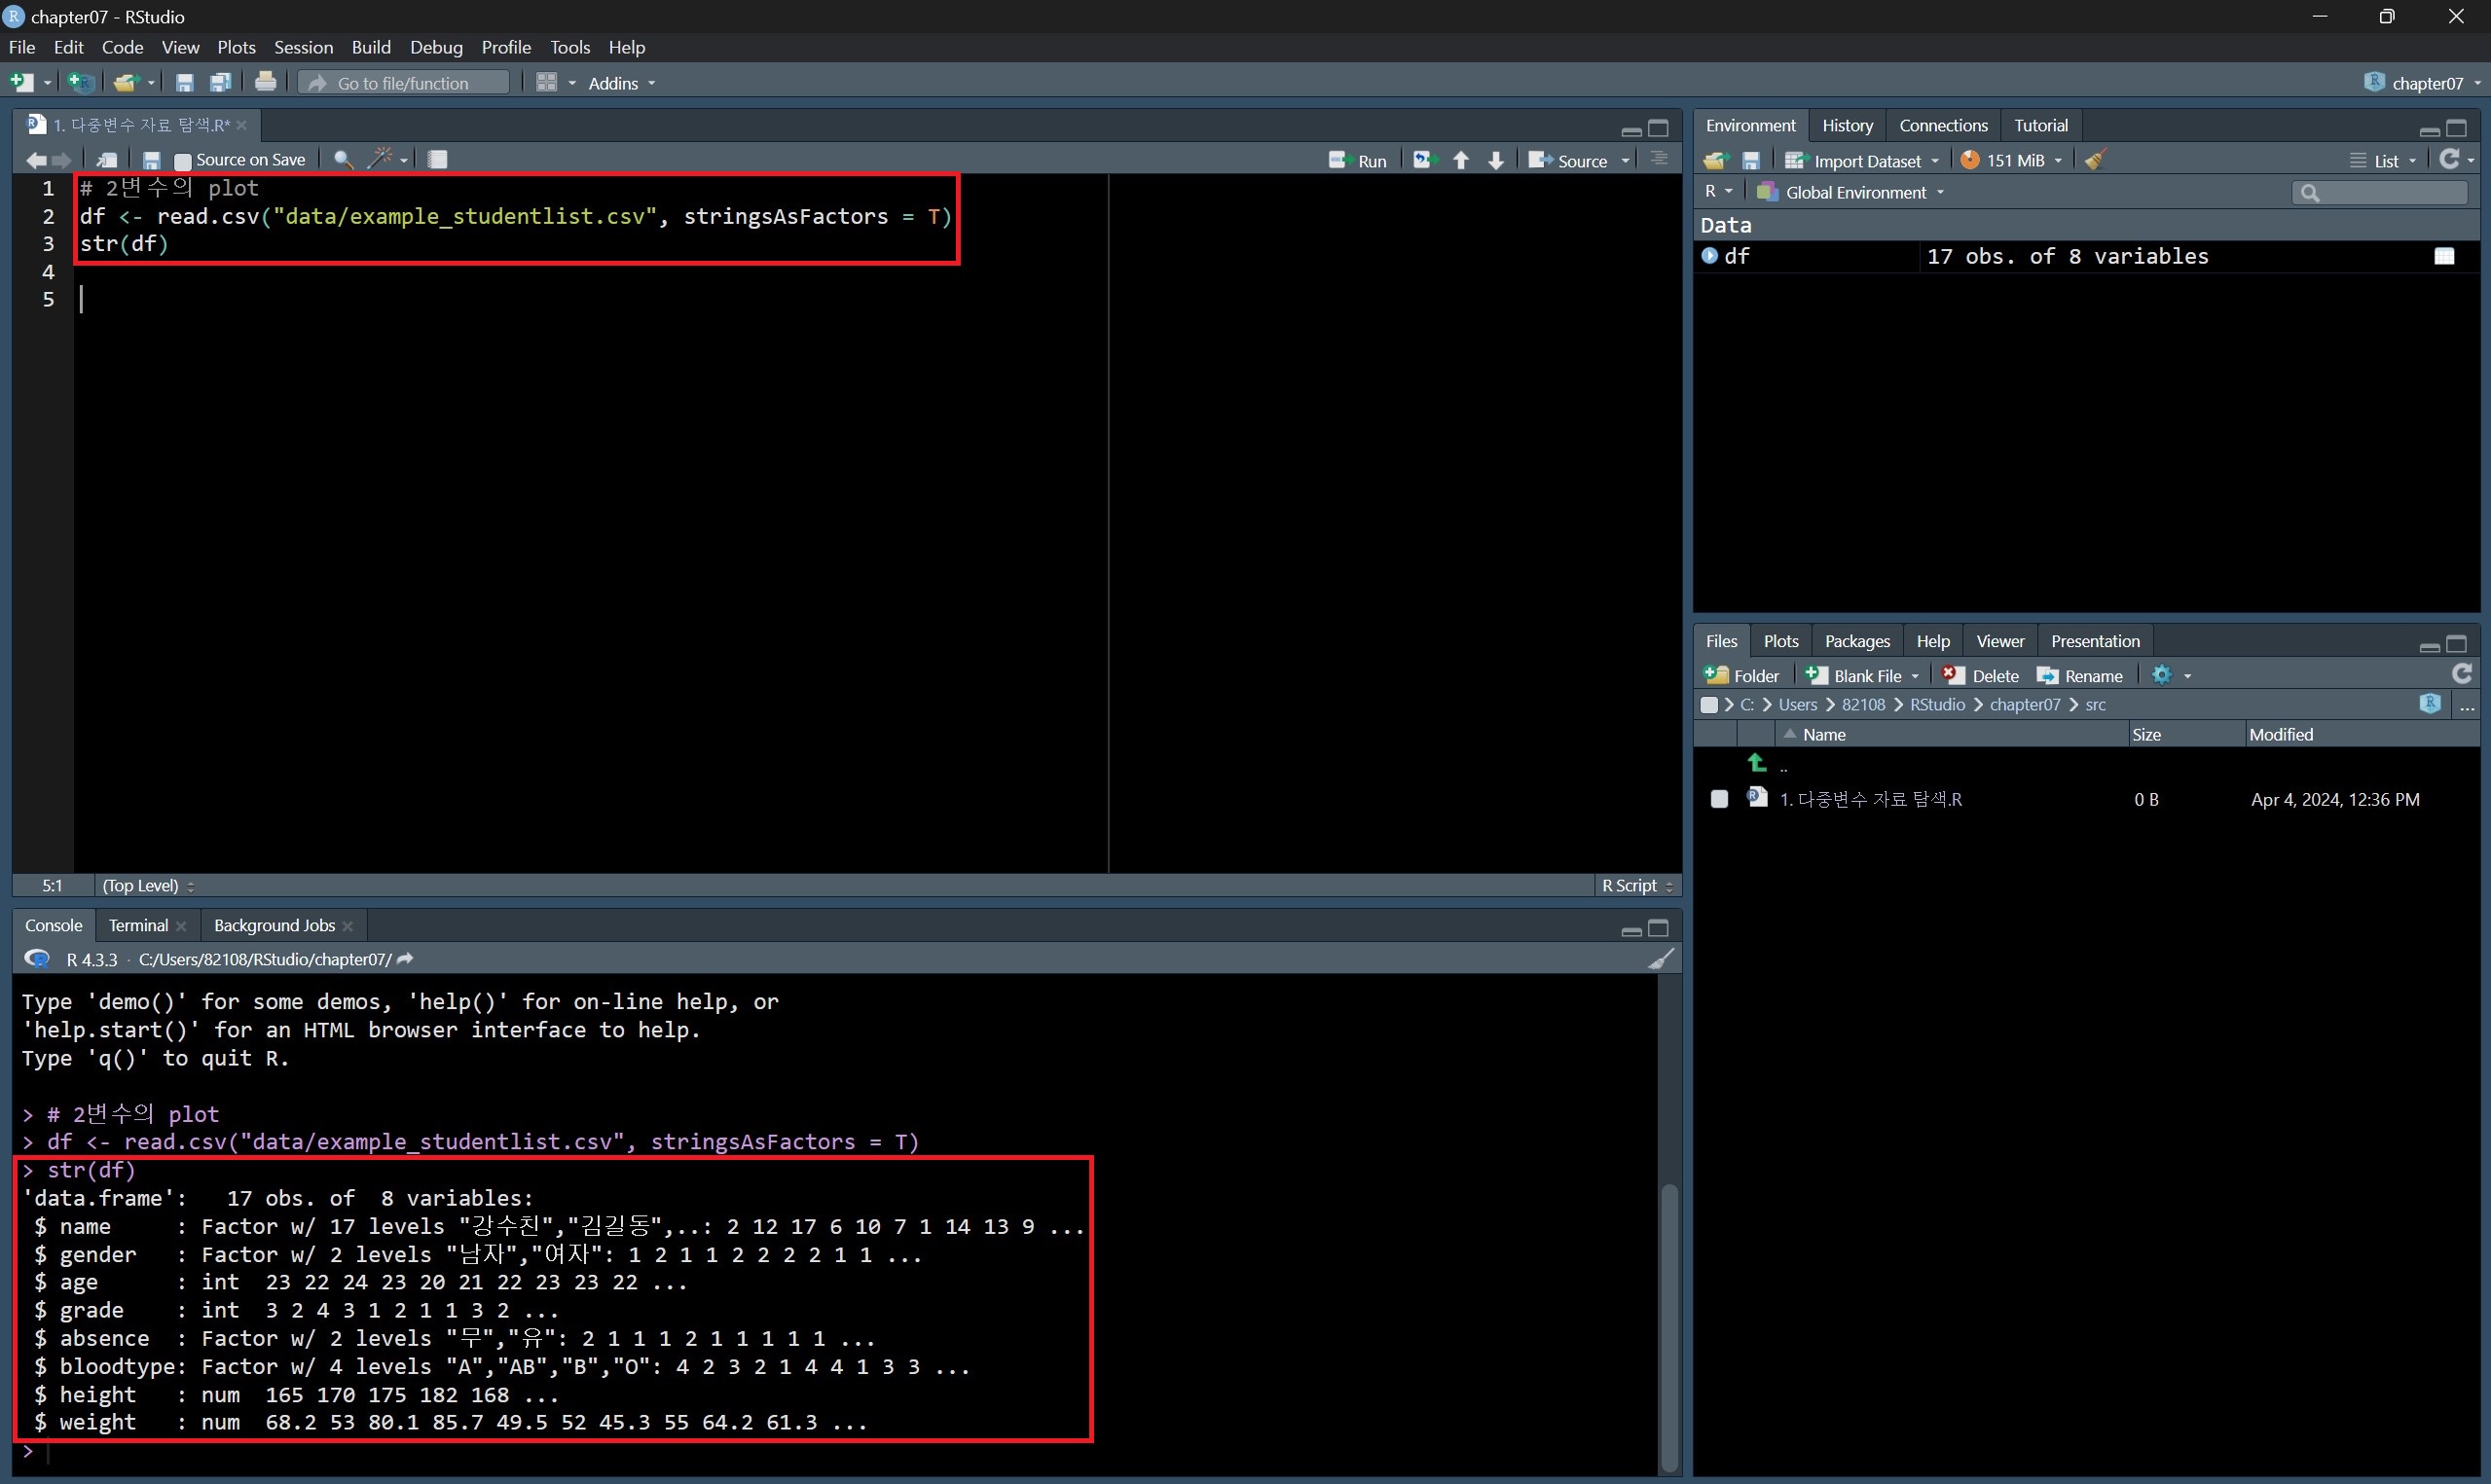Viewport: 2491px width, 1484px height.
Task: Navigate to chapter07 in the breadcrumb path
Action: (2024, 705)
